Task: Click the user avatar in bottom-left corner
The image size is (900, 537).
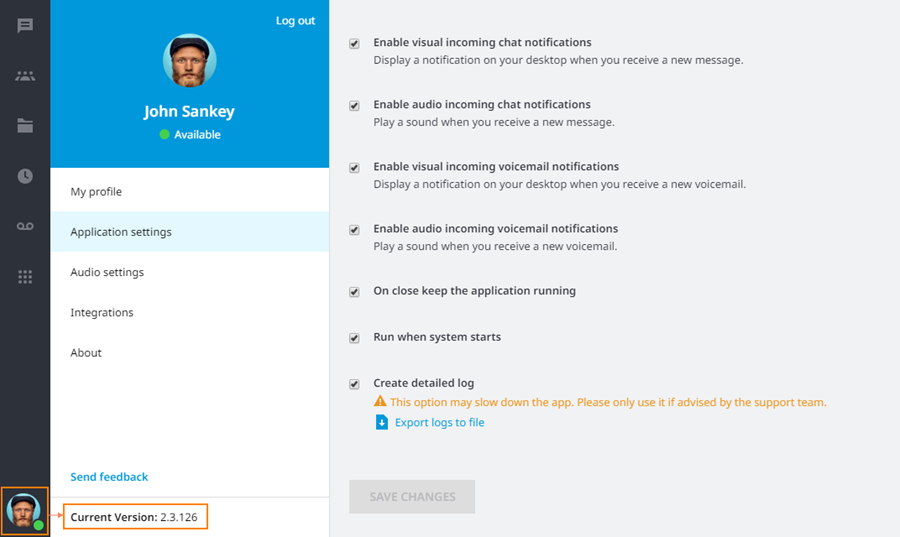Action: [x=24, y=511]
